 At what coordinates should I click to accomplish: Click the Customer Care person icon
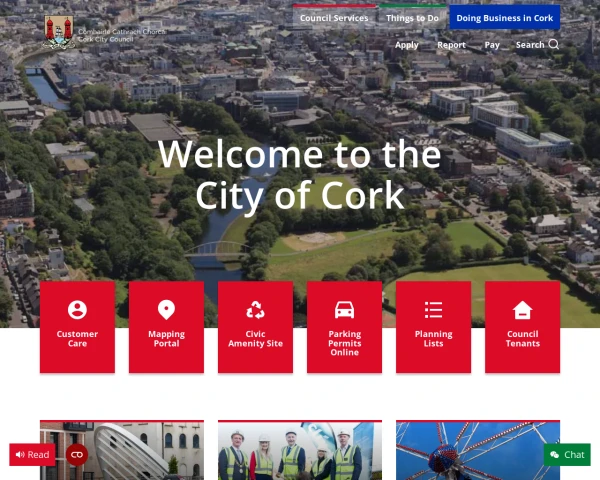[x=77, y=310]
